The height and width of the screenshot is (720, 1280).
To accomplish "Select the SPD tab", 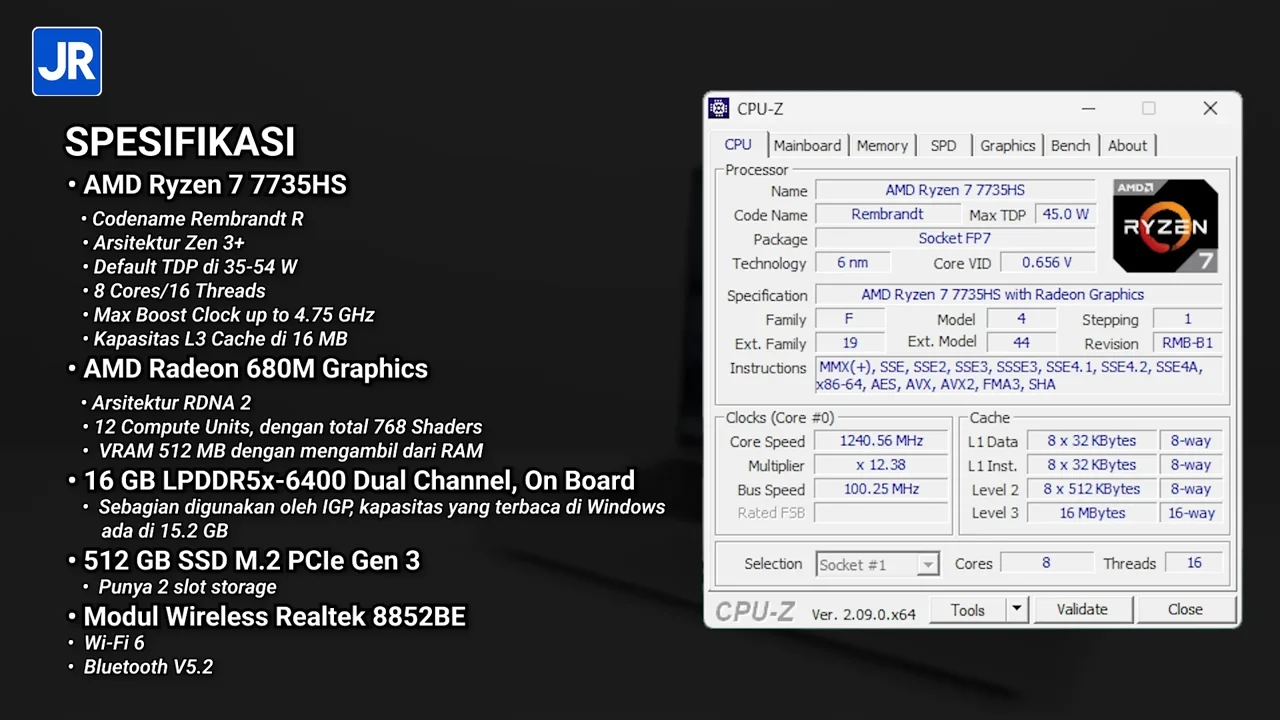I will tap(943, 146).
